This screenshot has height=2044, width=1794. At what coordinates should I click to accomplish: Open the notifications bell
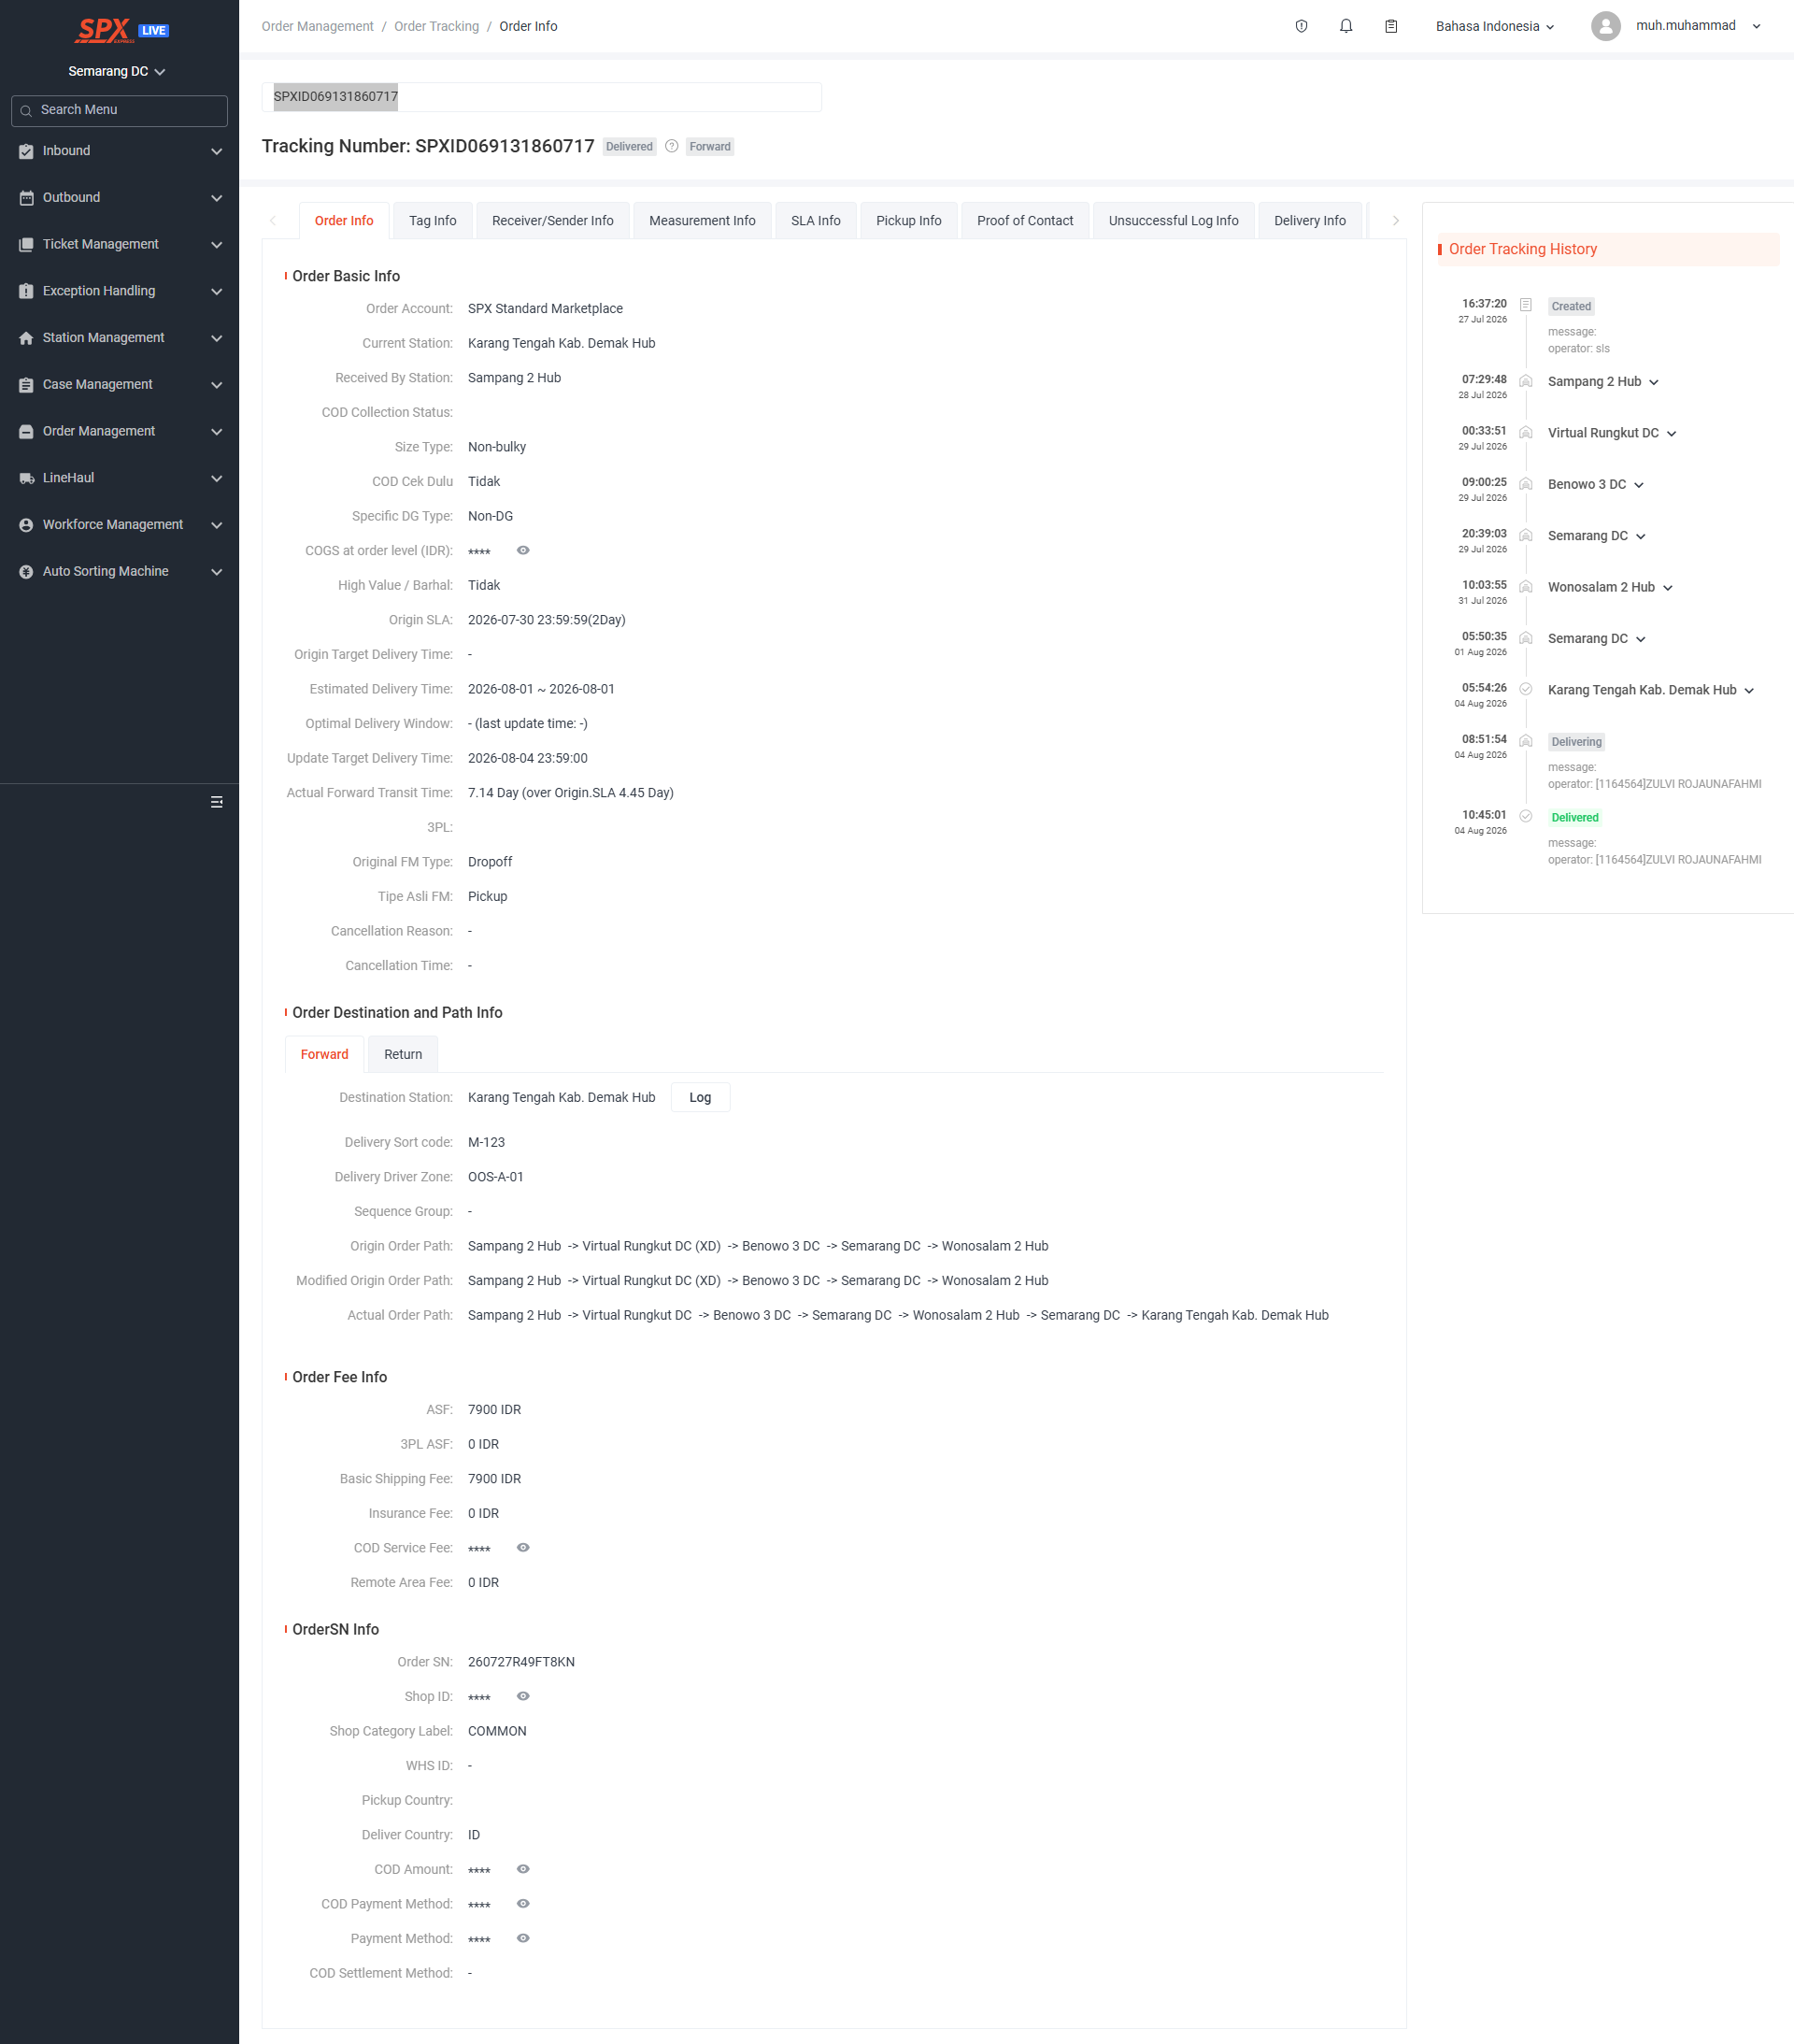pyautogui.click(x=1346, y=26)
